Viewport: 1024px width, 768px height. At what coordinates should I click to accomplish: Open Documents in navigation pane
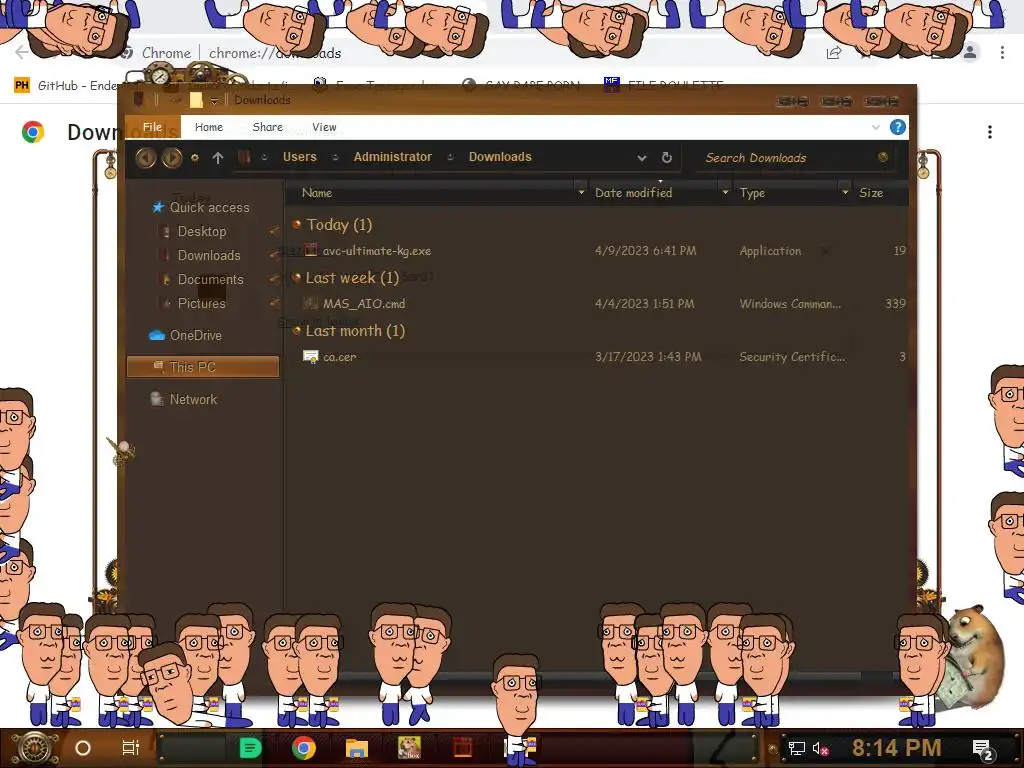tap(210, 280)
